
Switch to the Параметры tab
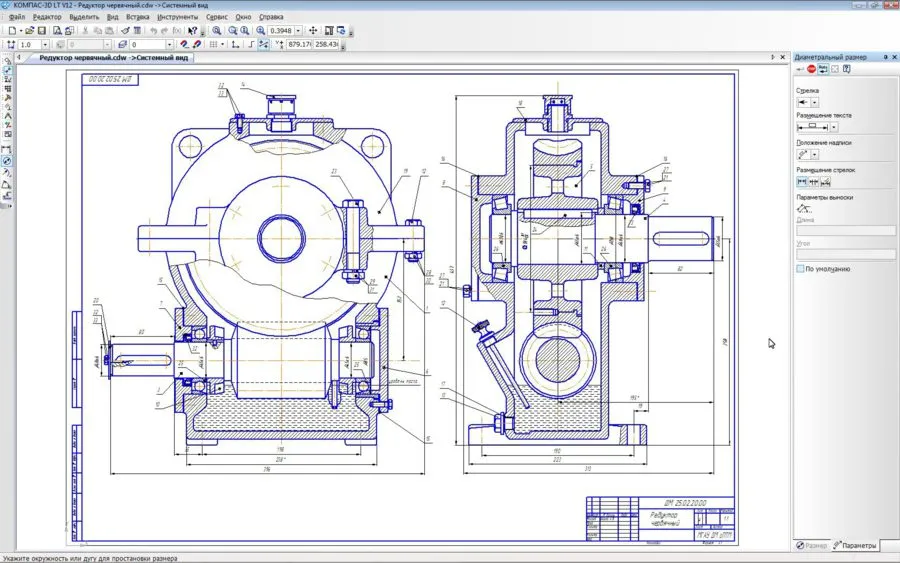855,545
